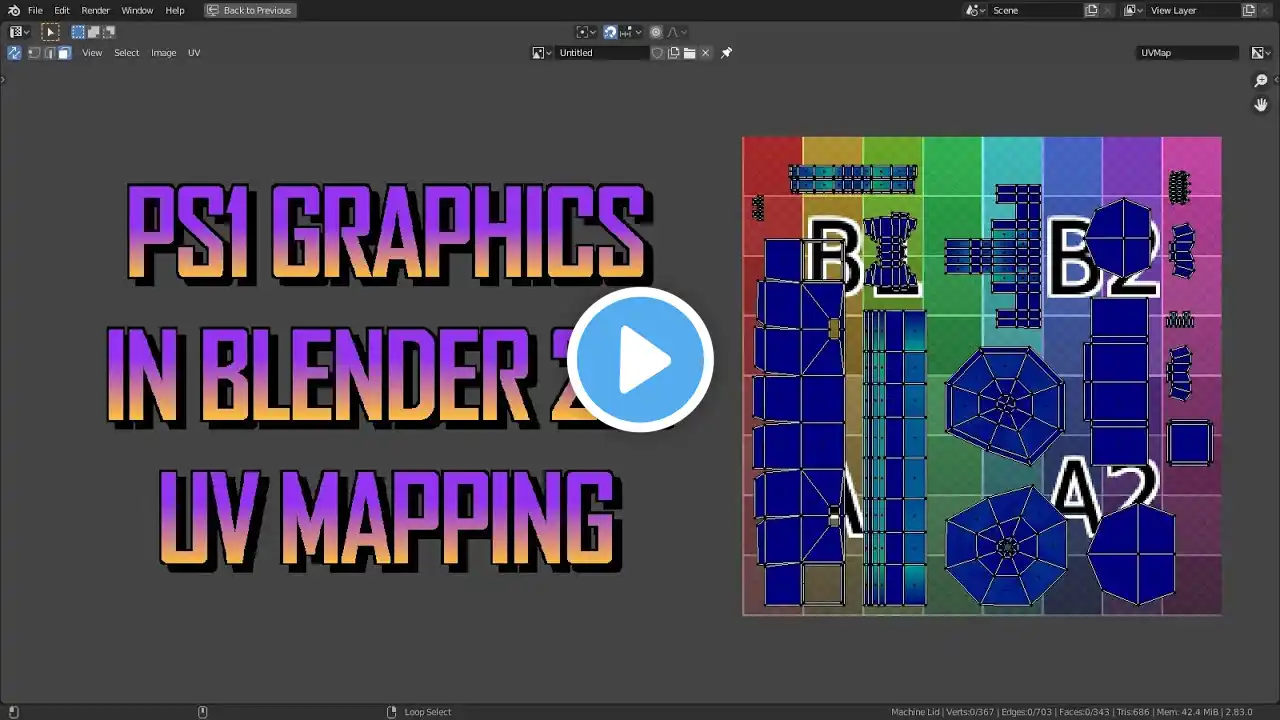
Task: Open proportional editing falloff dropdown
Action: point(676,32)
